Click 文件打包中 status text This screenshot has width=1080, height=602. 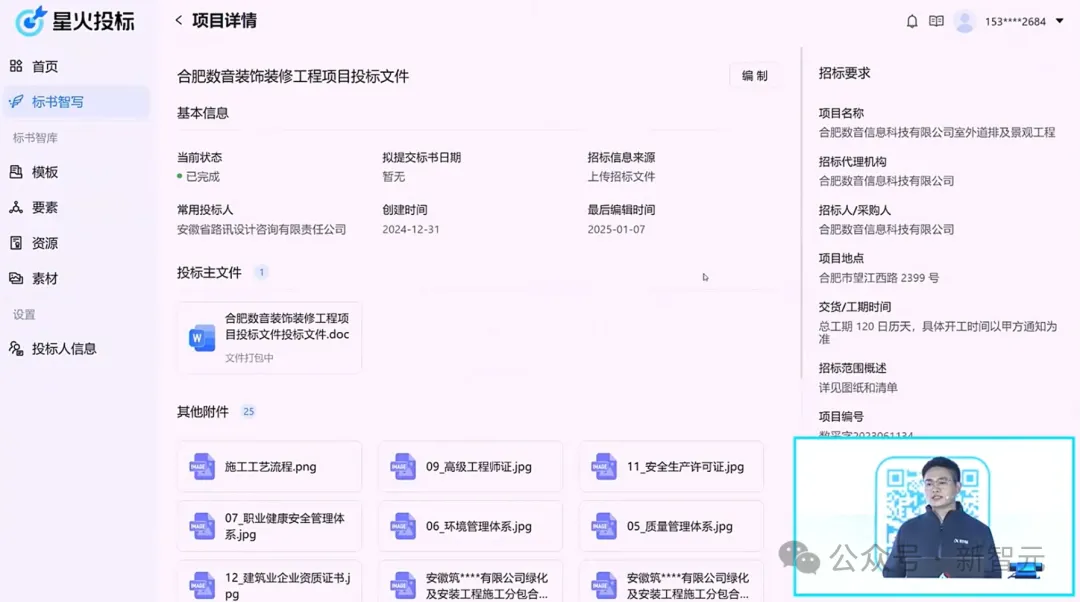249,357
